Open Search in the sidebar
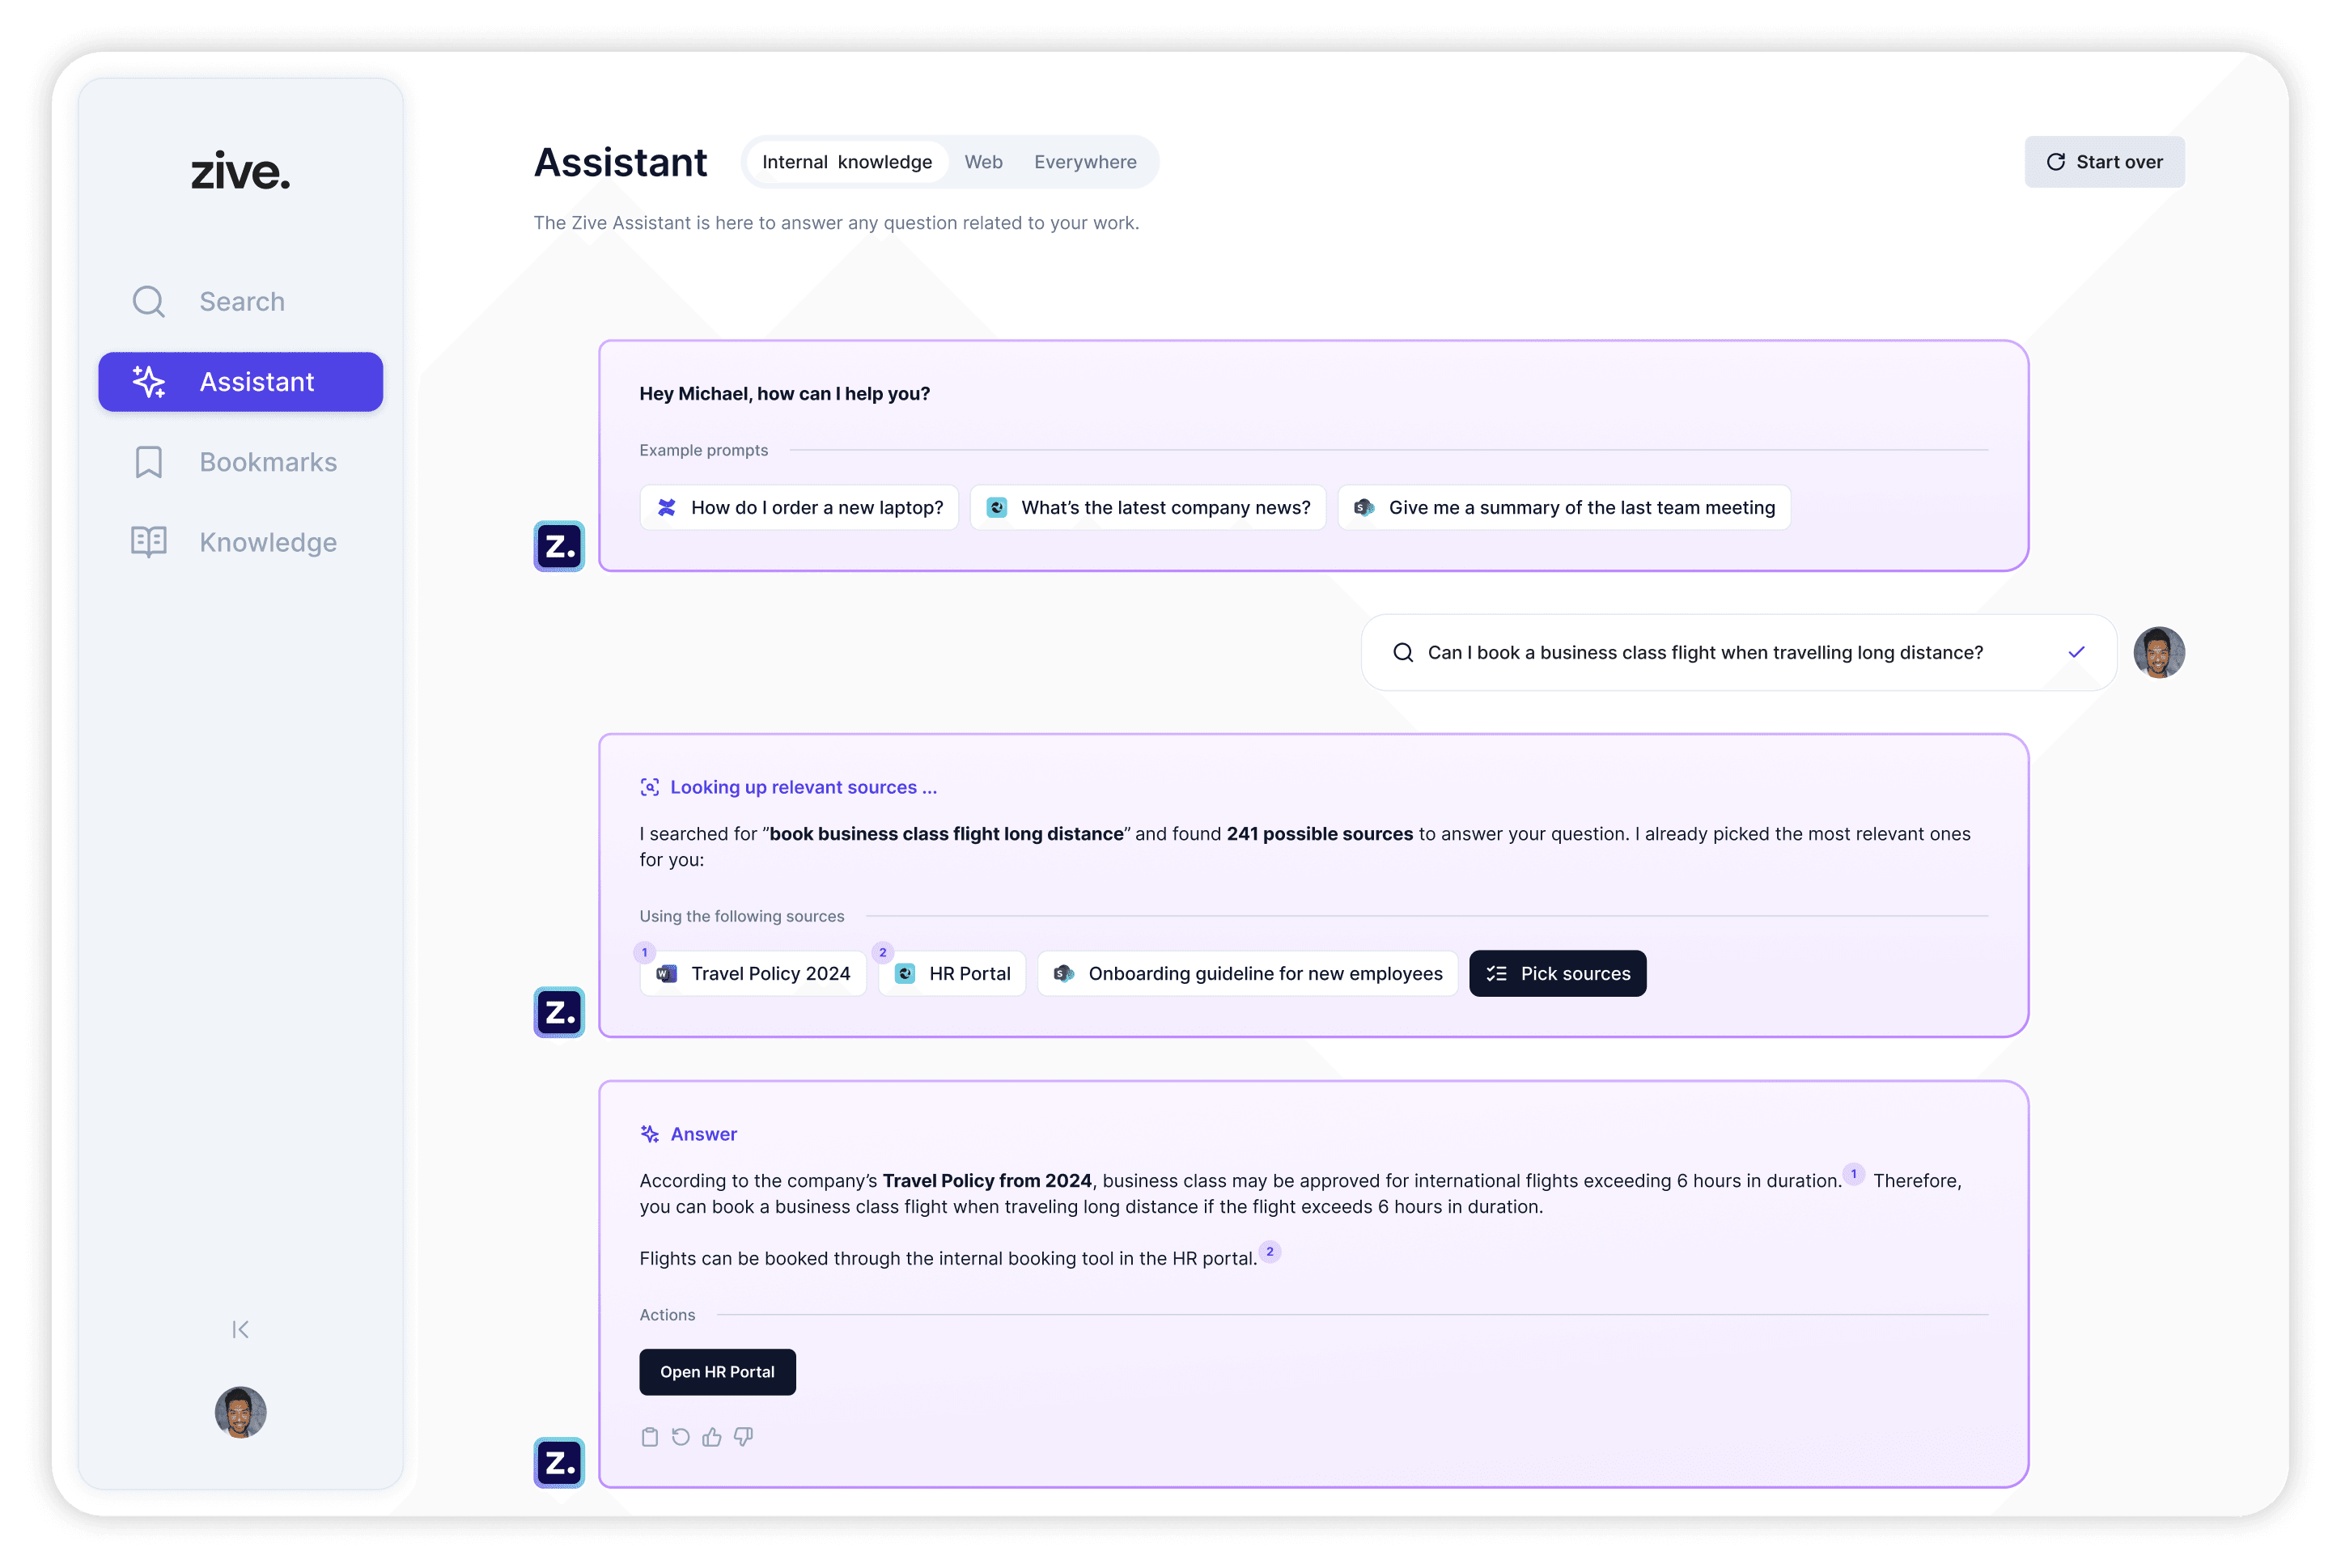2341x1568 pixels. click(241, 301)
